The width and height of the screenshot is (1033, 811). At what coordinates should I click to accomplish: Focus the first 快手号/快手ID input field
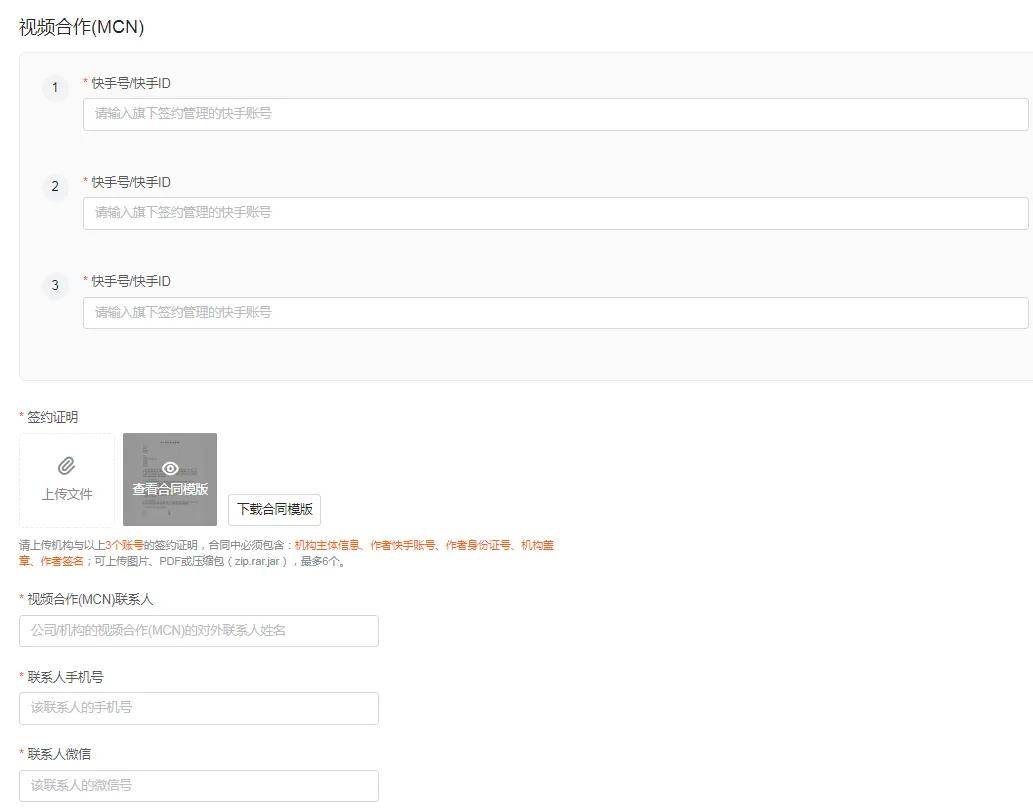click(555, 114)
